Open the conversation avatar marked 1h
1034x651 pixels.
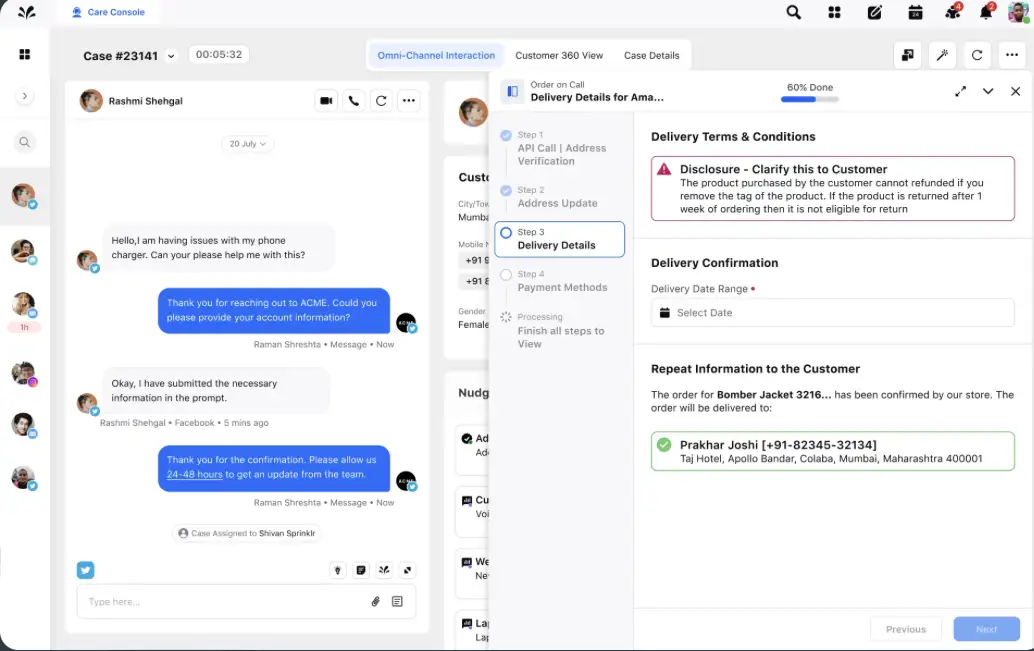(24, 305)
